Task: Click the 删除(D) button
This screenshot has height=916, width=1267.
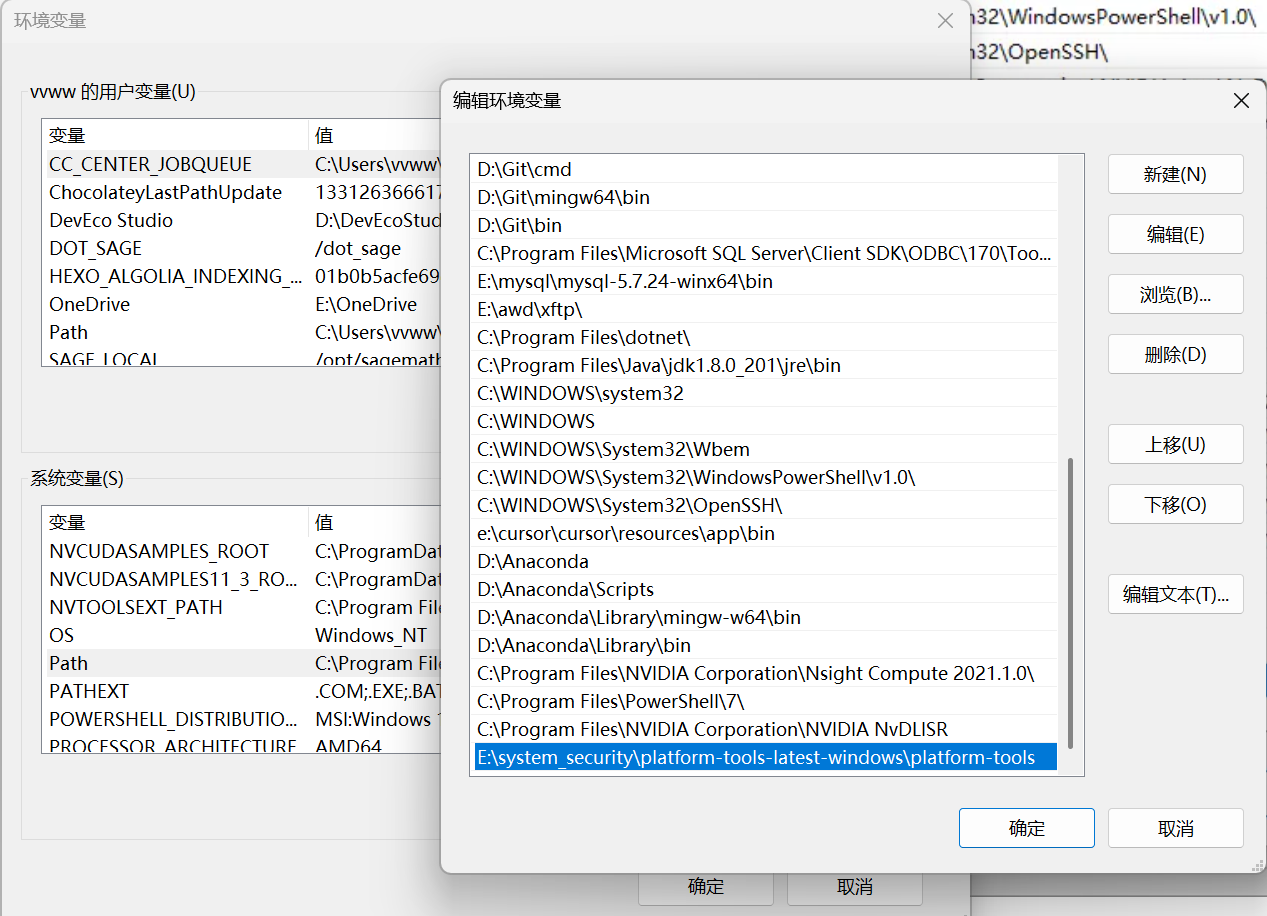Action: 1175,355
